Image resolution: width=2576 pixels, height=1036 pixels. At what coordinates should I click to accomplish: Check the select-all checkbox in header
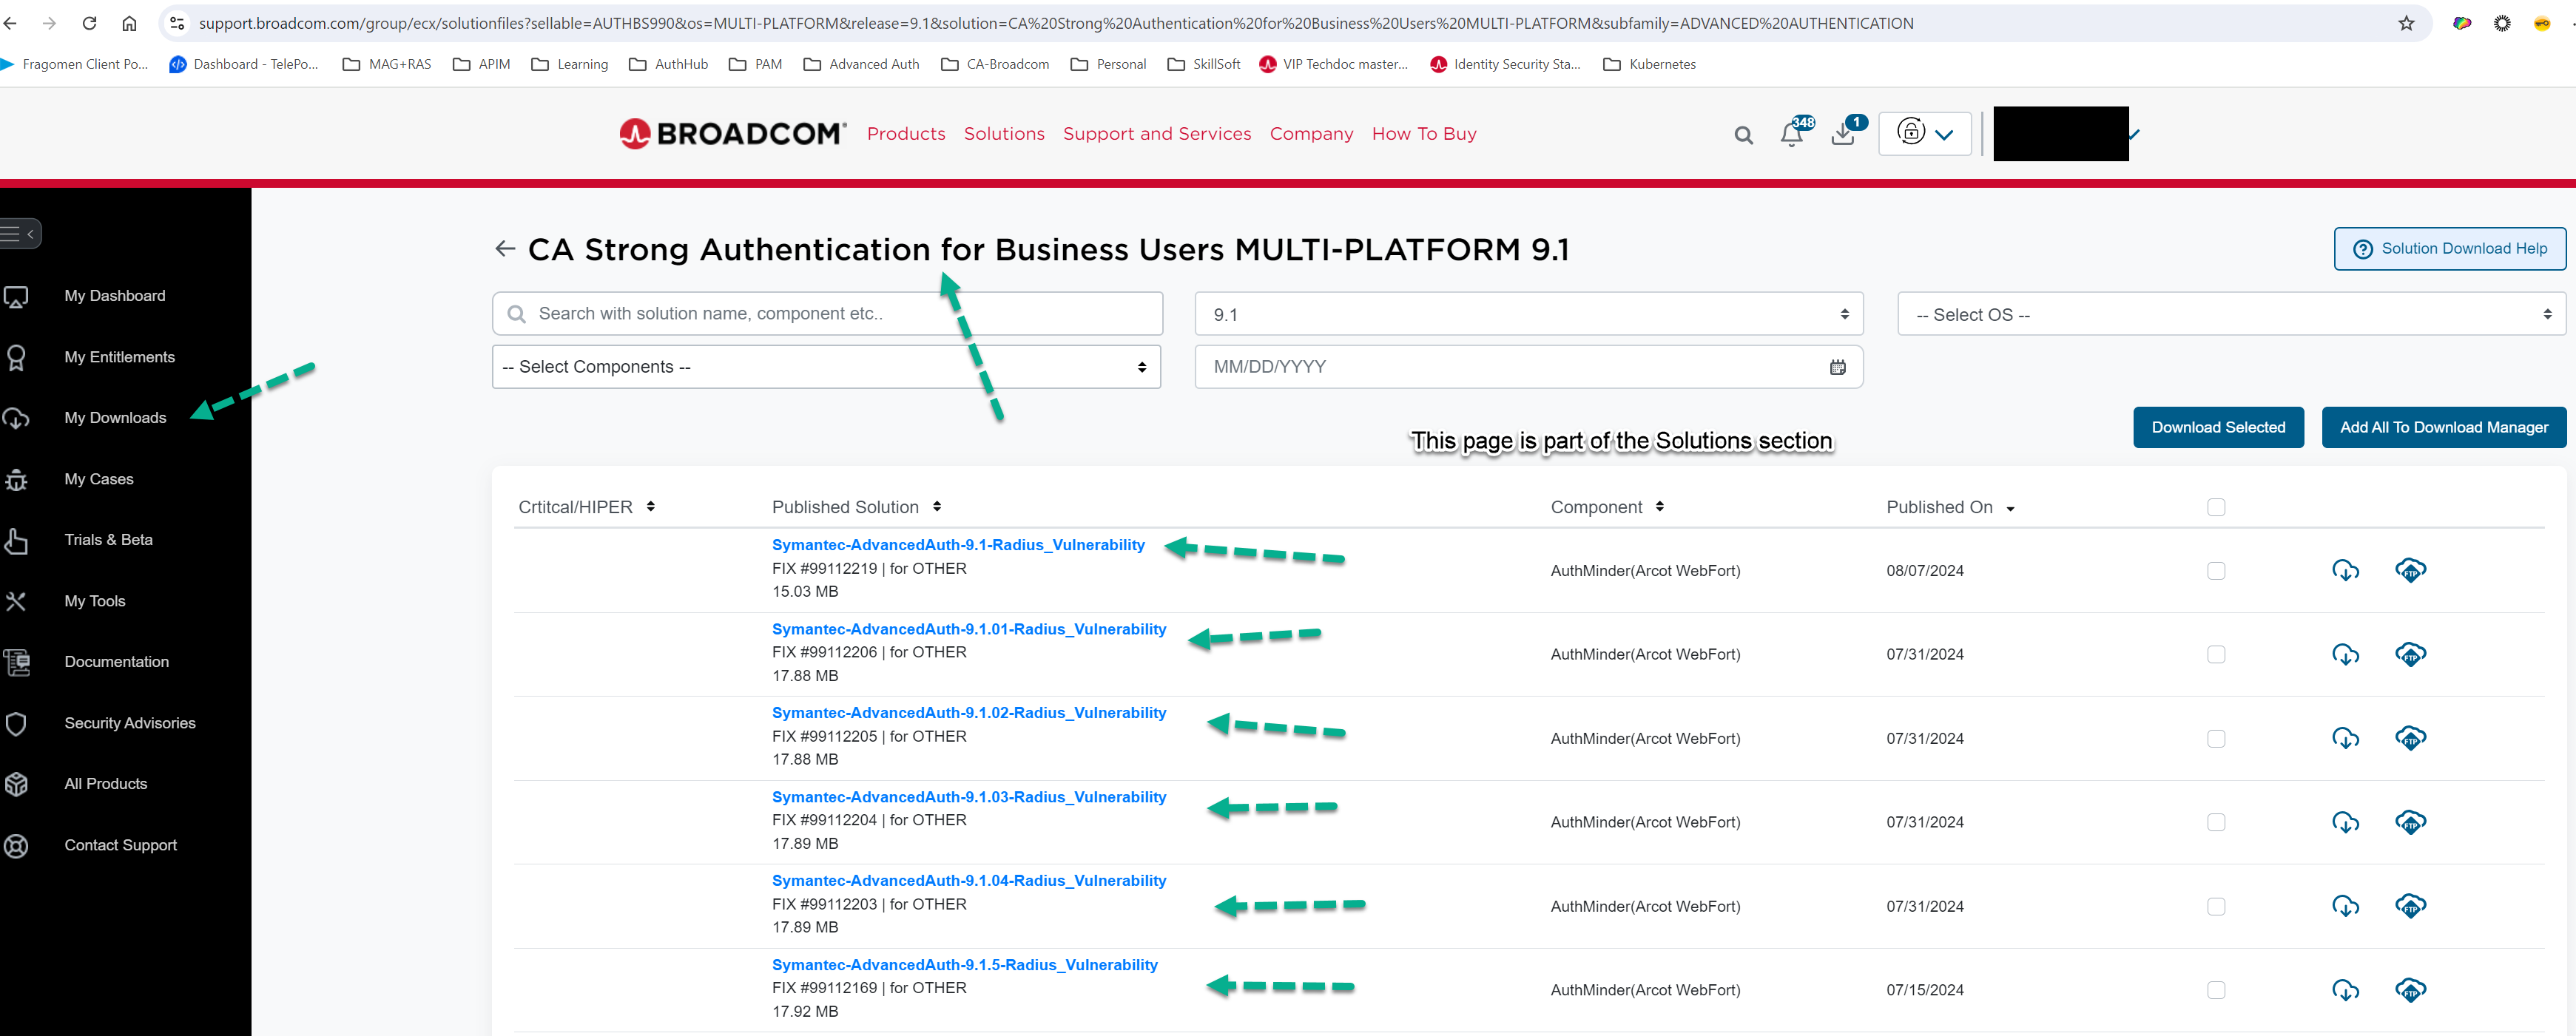tap(2216, 507)
